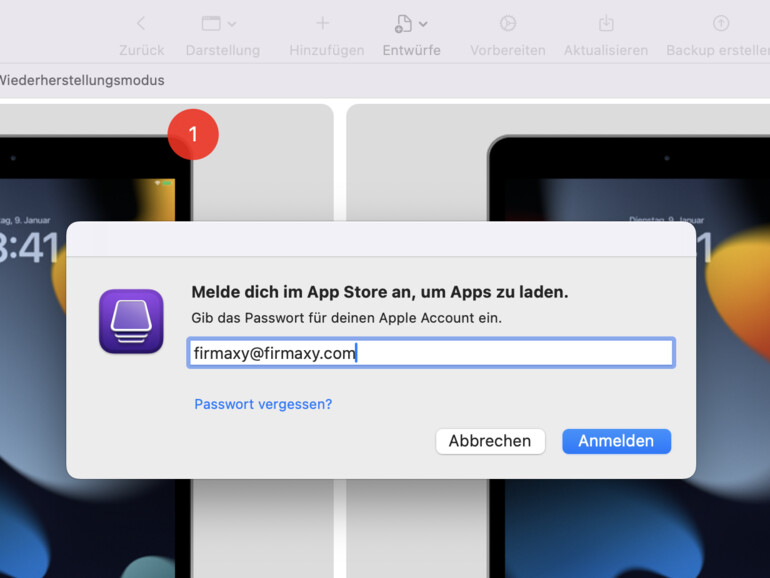
Task: Click the Abbrechen button
Action: pos(490,441)
